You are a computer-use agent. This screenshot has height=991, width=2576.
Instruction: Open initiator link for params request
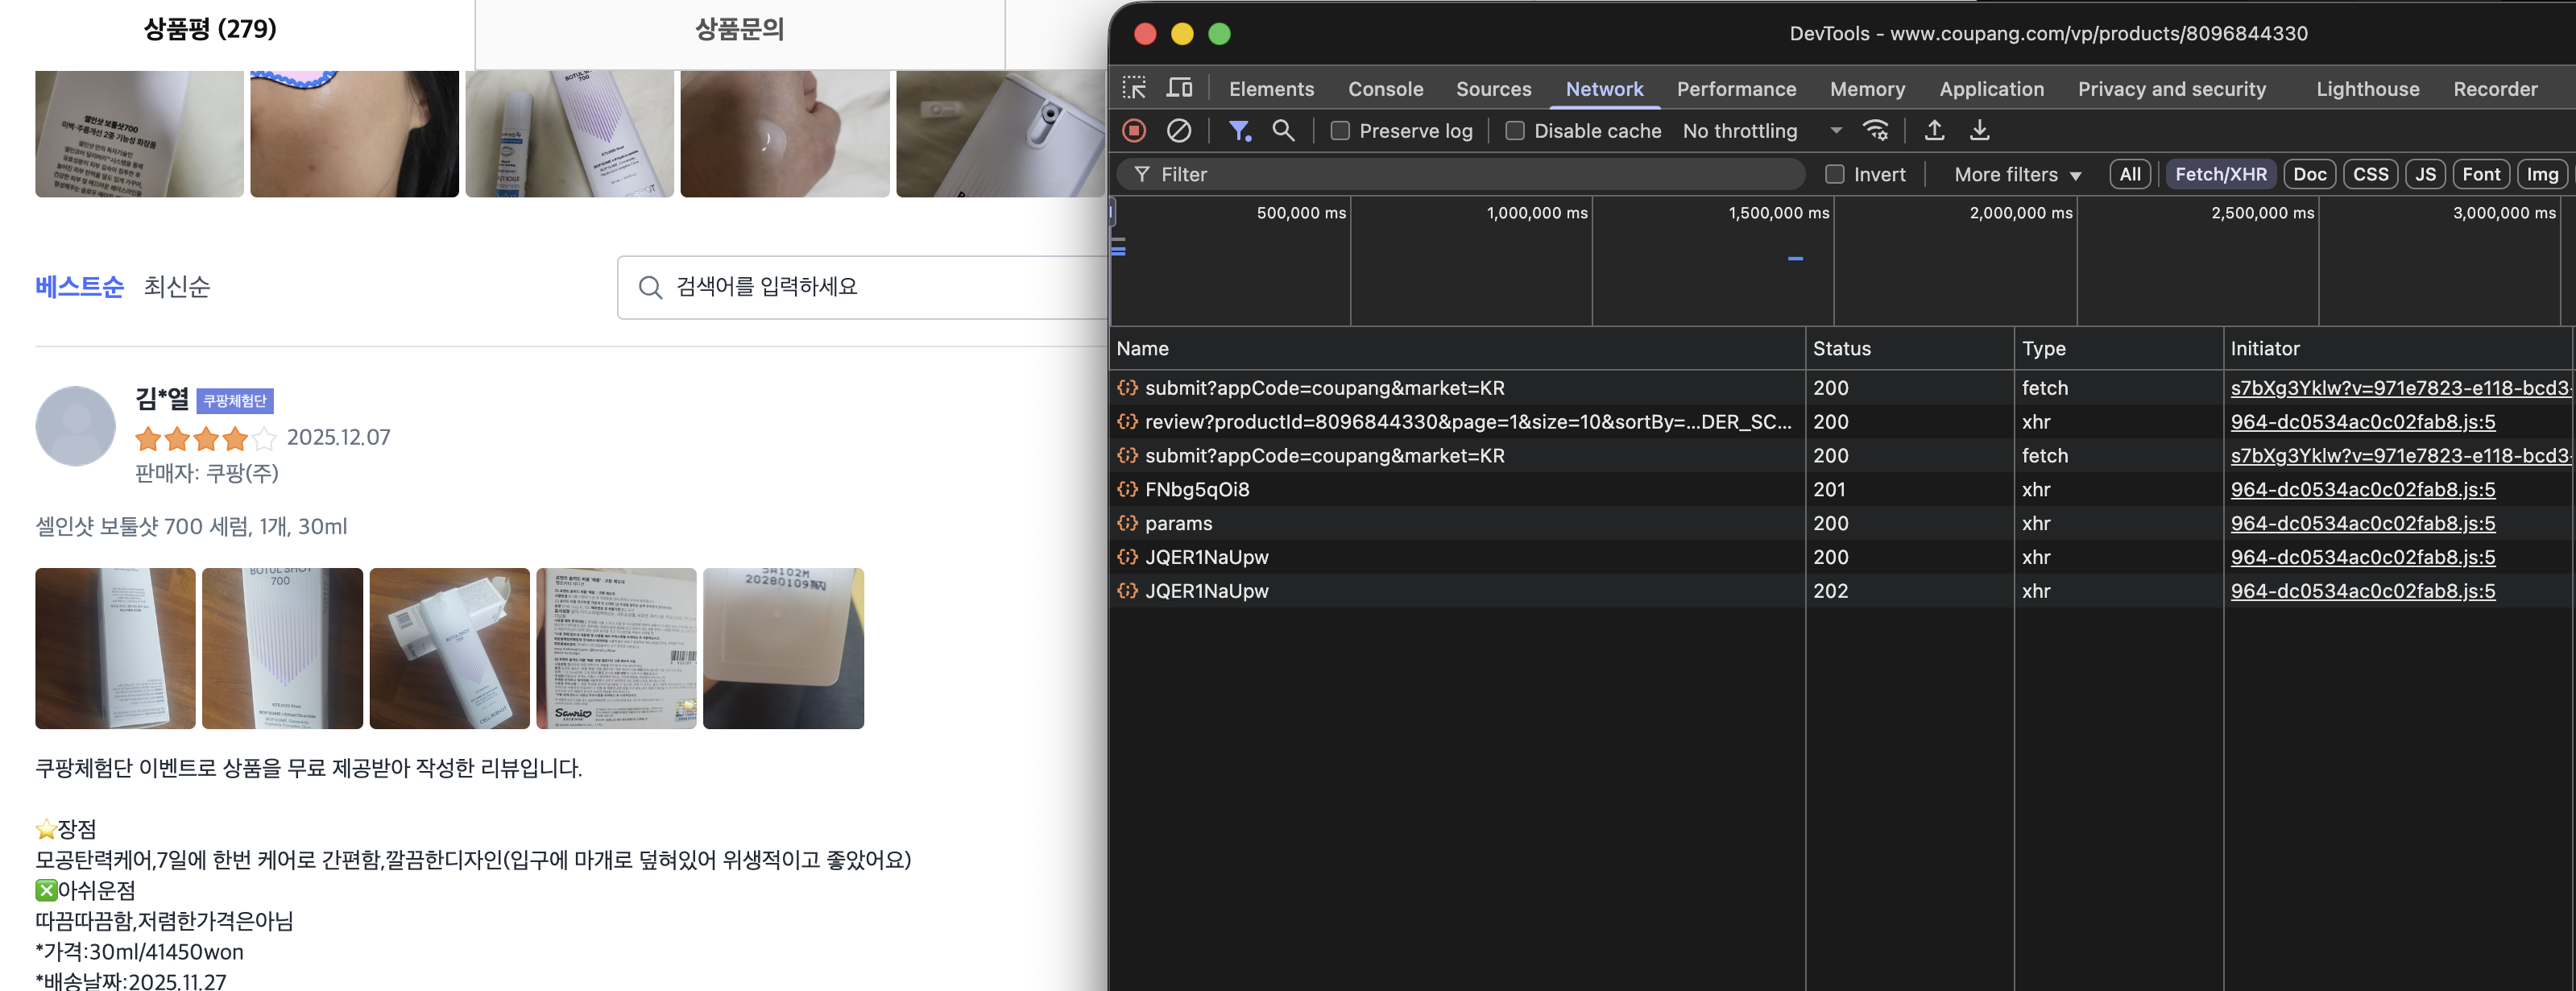click(2362, 523)
